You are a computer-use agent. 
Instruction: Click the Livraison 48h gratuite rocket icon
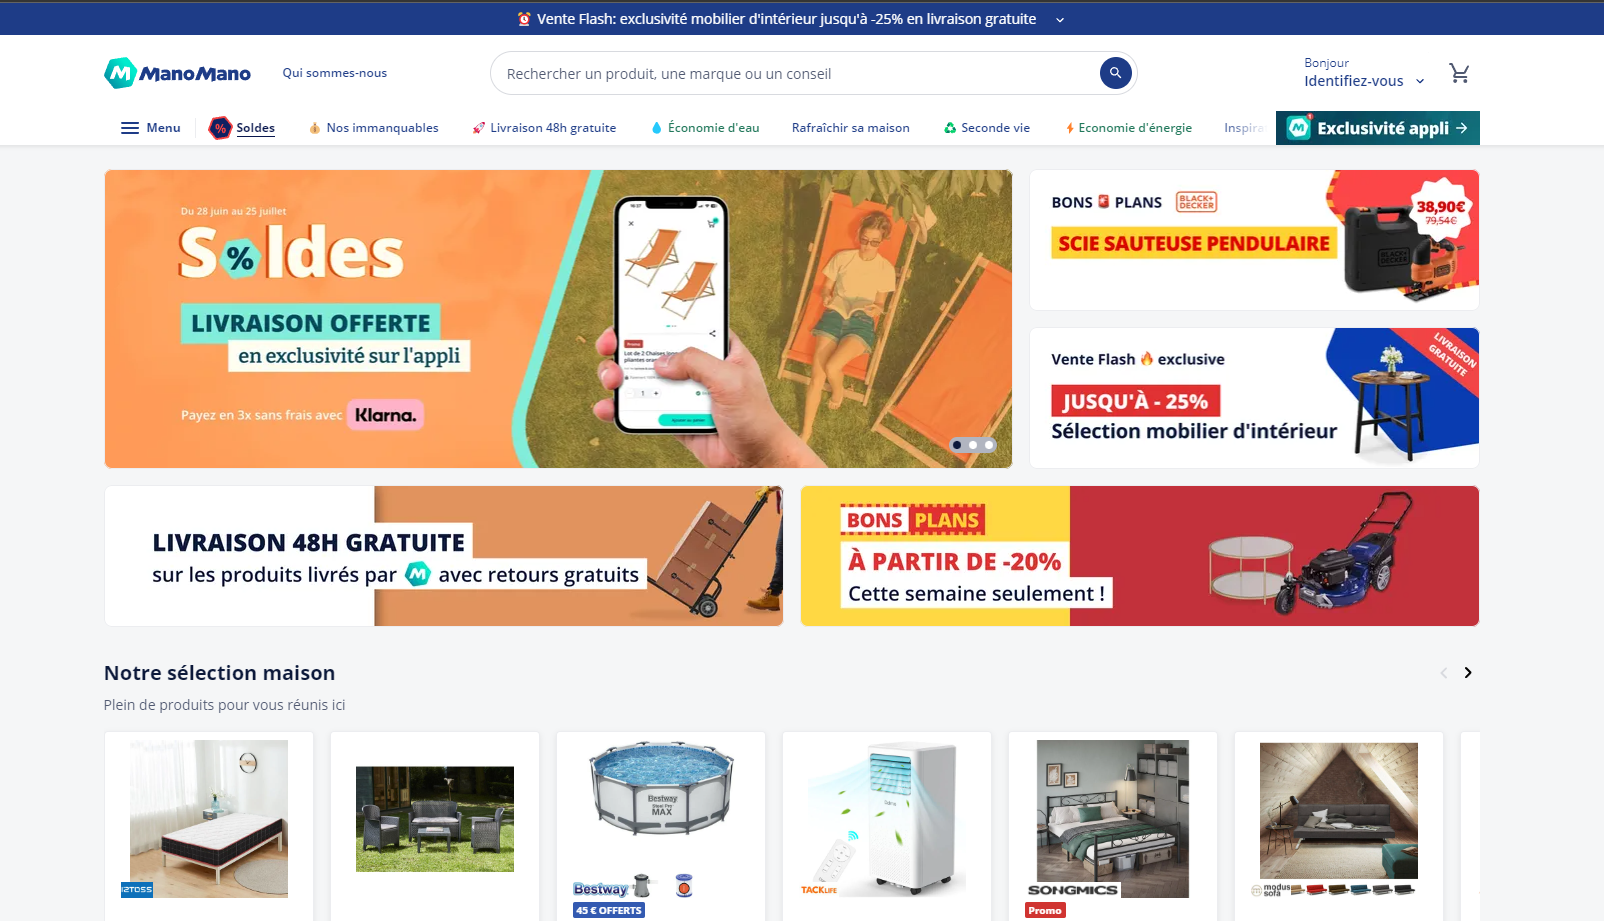point(479,128)
